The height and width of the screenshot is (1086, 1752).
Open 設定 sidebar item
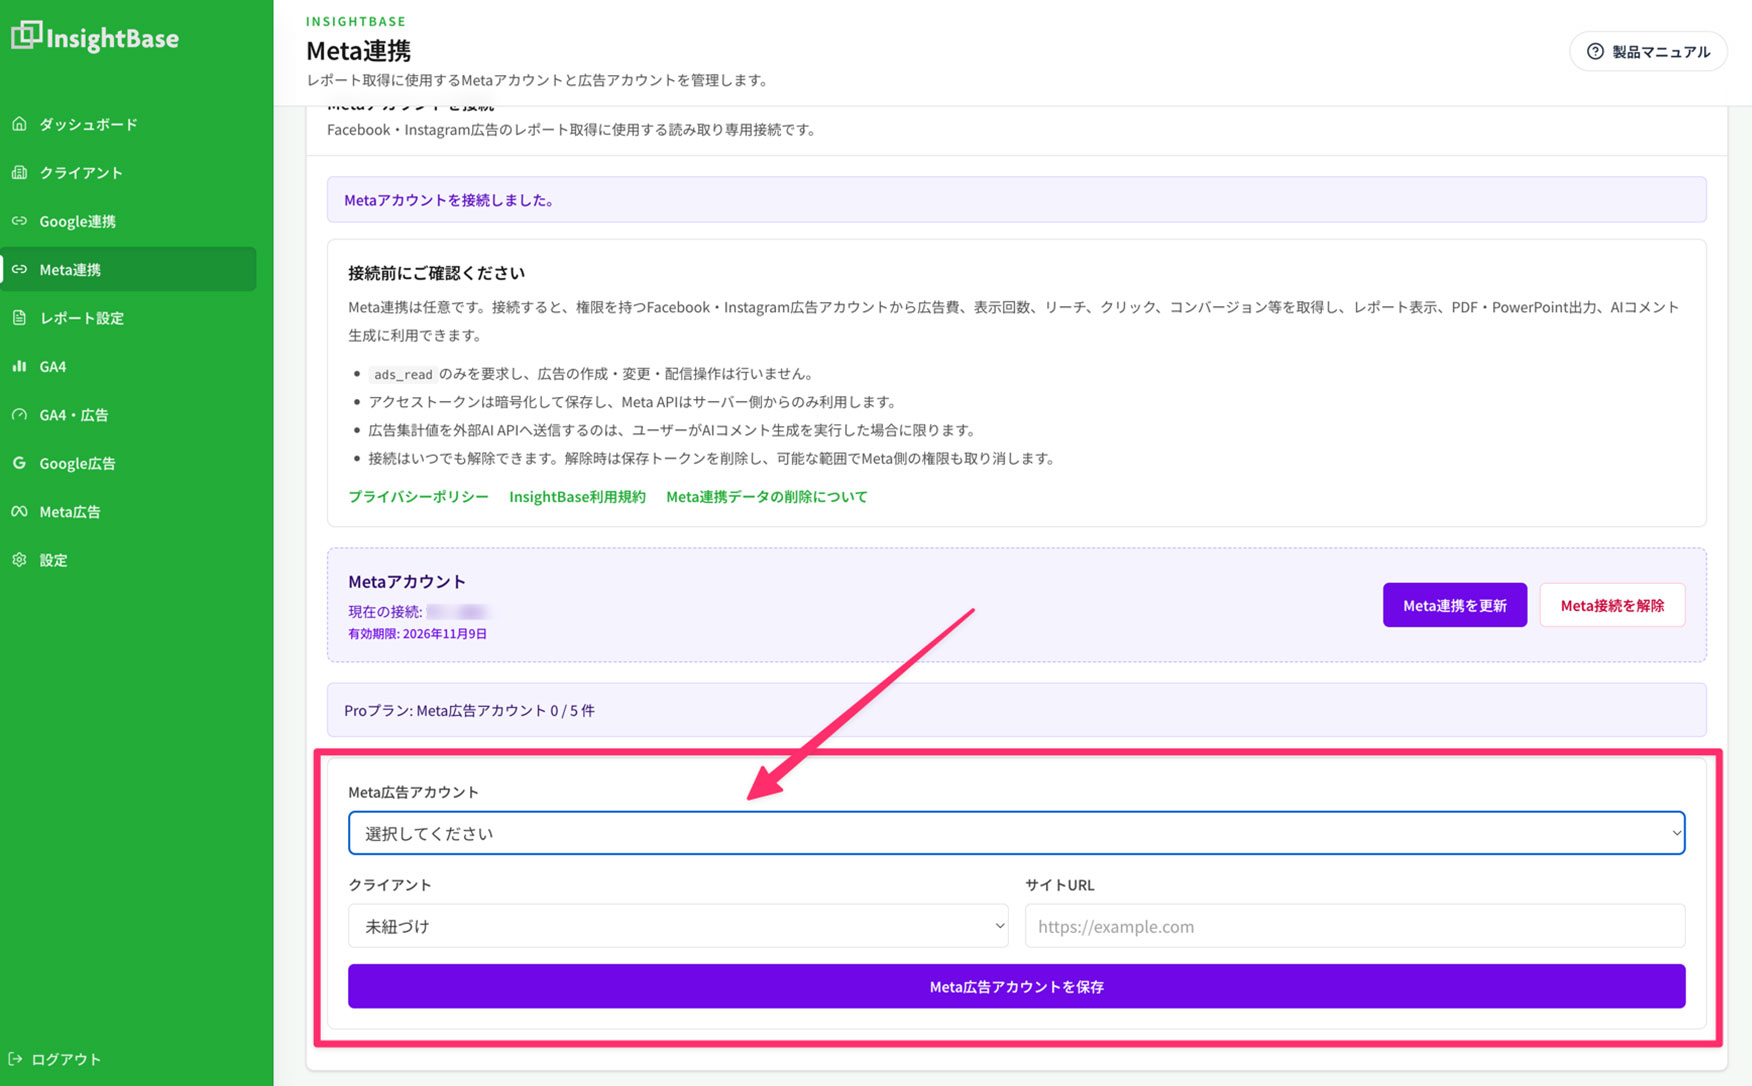coord(128,560)
